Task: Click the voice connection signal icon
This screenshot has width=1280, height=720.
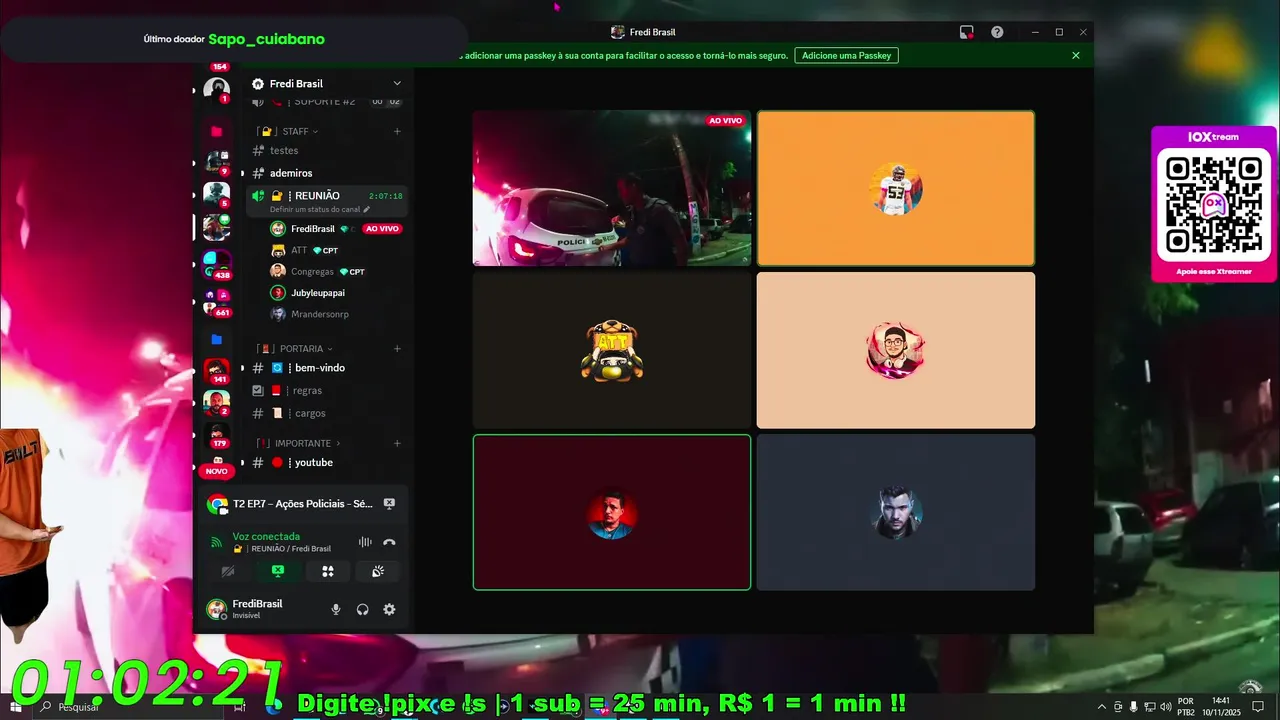Action: click(216, 542)
